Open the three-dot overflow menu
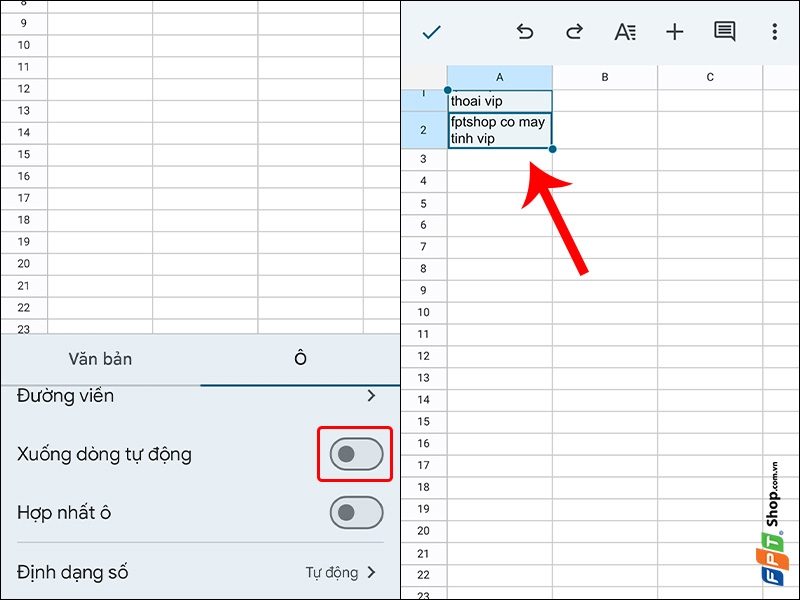The height and width of the screenshot is (600, 800). (774, 32)
